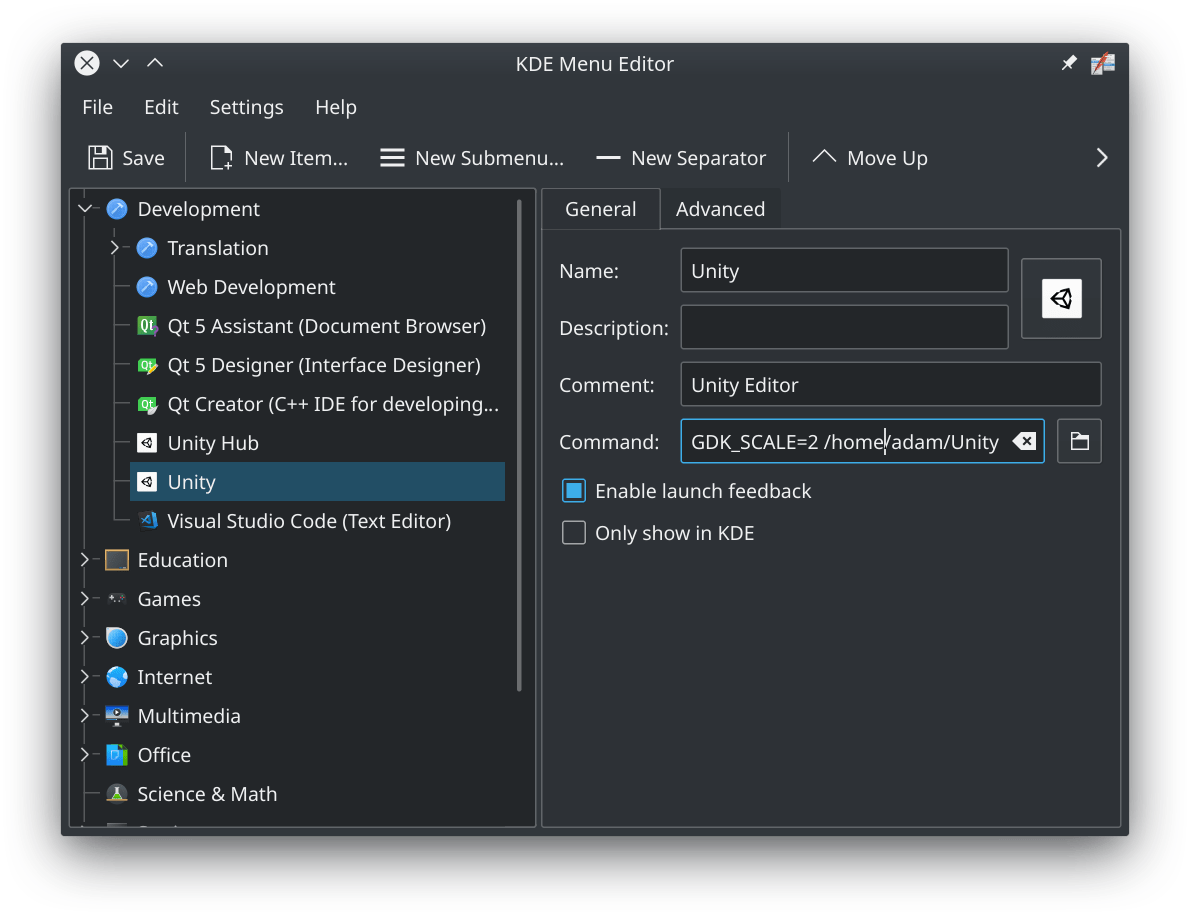The width and height of the screenshot is (1190, 915).
Task: Expand the Graphics category
Action: pyautogui.click(x=85, y=637)
